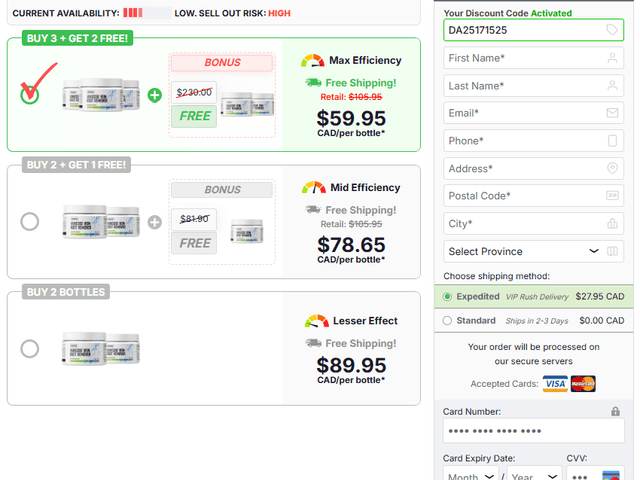Choose Standard shipping method
640x480 pixels.
tap(447, 321)
